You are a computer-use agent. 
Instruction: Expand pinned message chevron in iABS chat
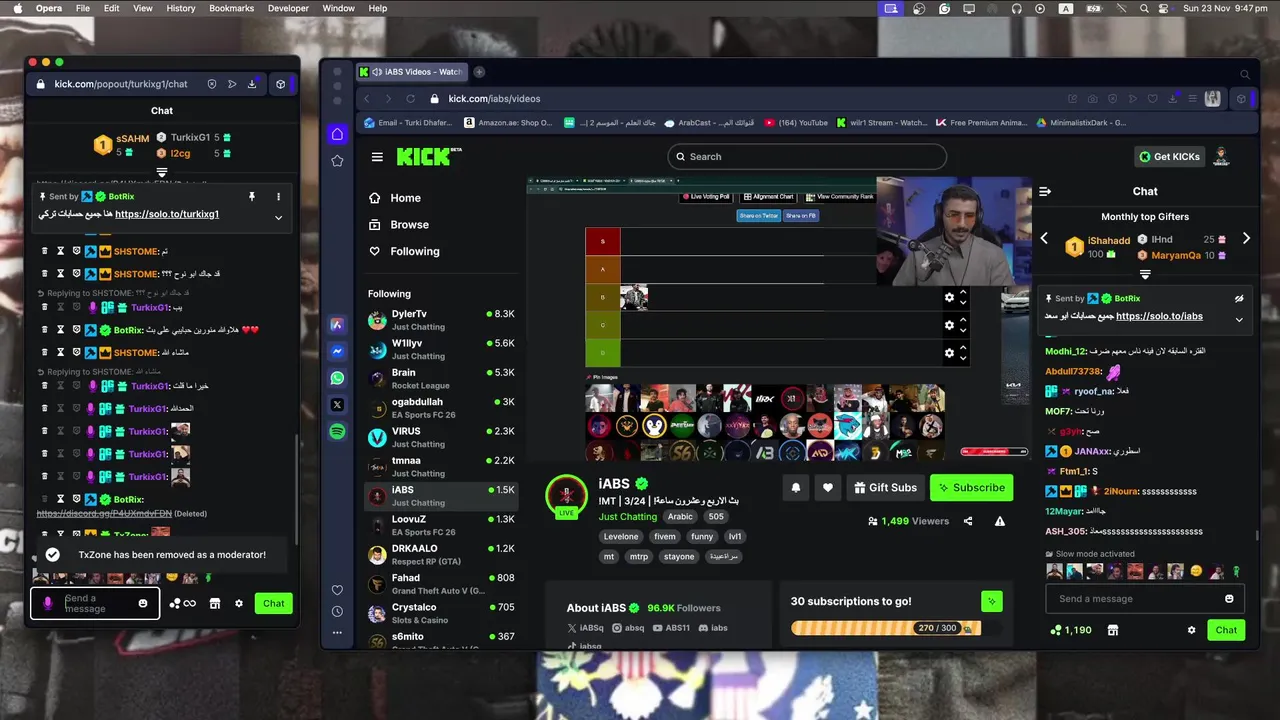[1238, 320]
